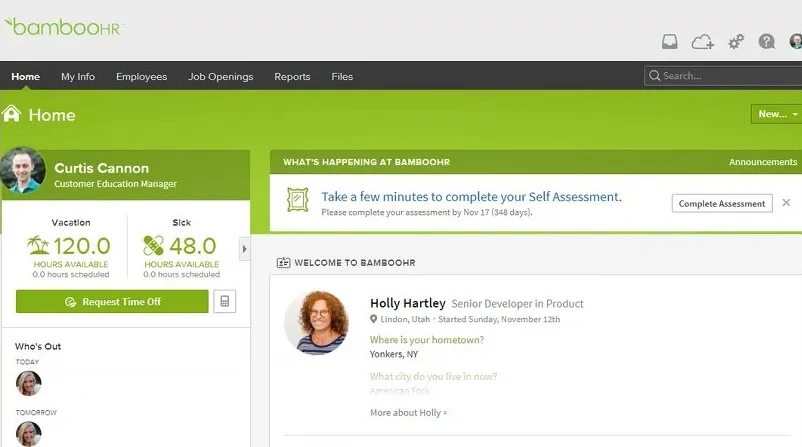This screenshot has height=447, width=802.
Task: Click the house icon beside Home title
Action: pos(11,114)
